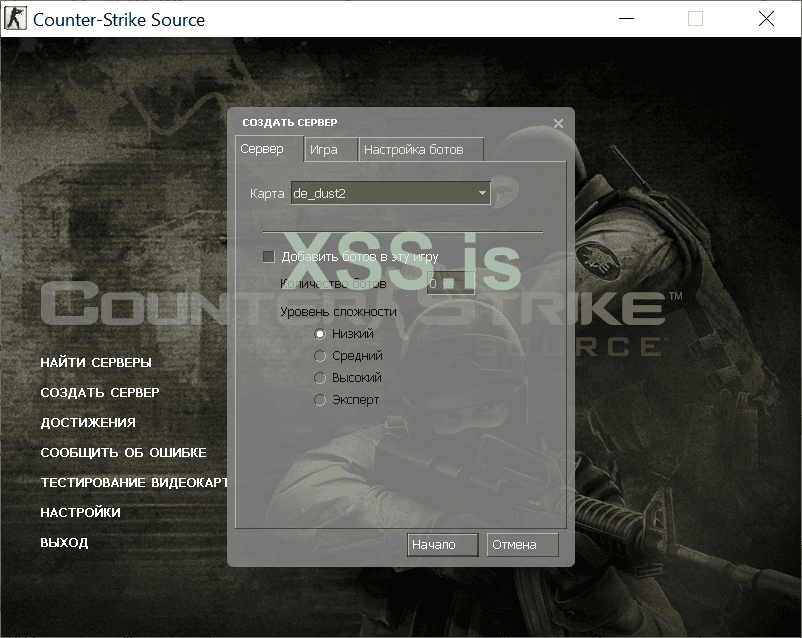The height and width of the screenshot is (638, 802).
Task: Switch to the Сервер tab
Action: tap(269, 149)
